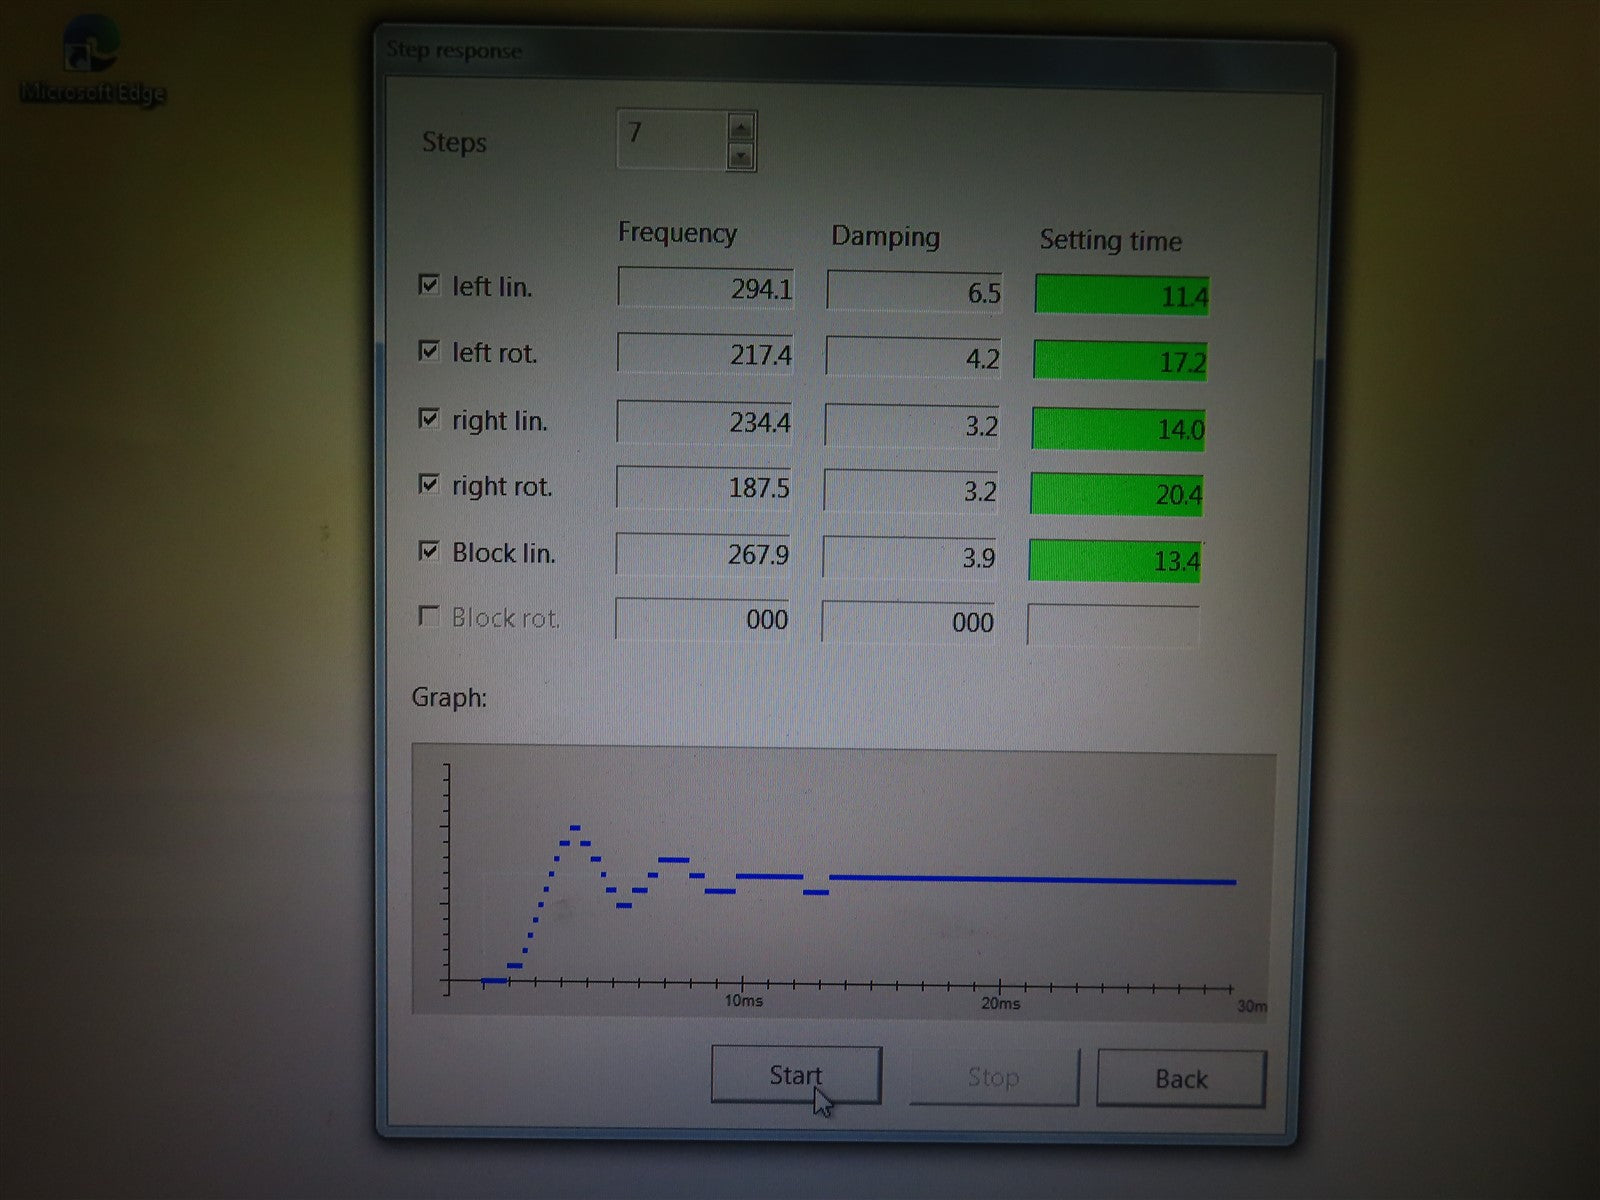The height and width of the screenshot is (1200, 1600).
Task: Click green Setting time 11.4 box
Action: click(1121, 295)
